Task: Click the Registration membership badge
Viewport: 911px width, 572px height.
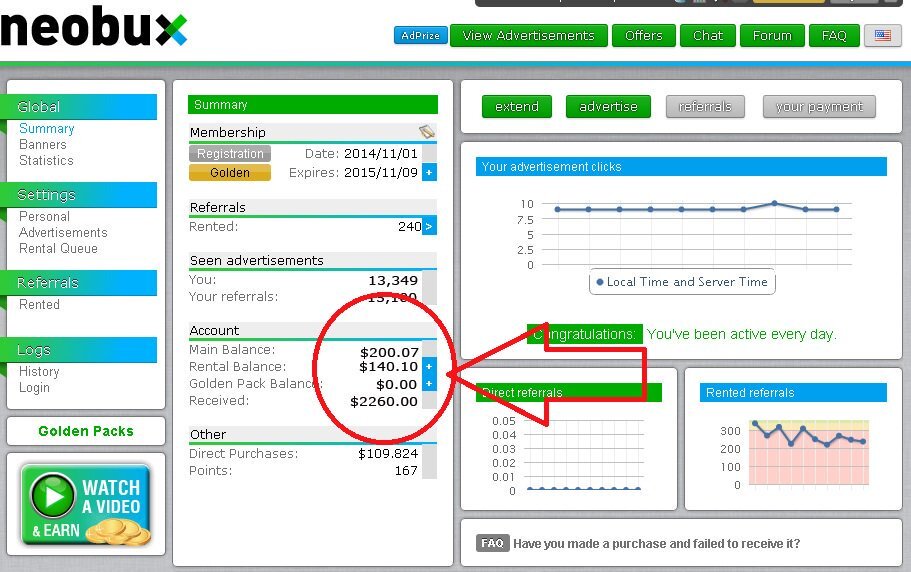Action: click(x=230, y=153)
